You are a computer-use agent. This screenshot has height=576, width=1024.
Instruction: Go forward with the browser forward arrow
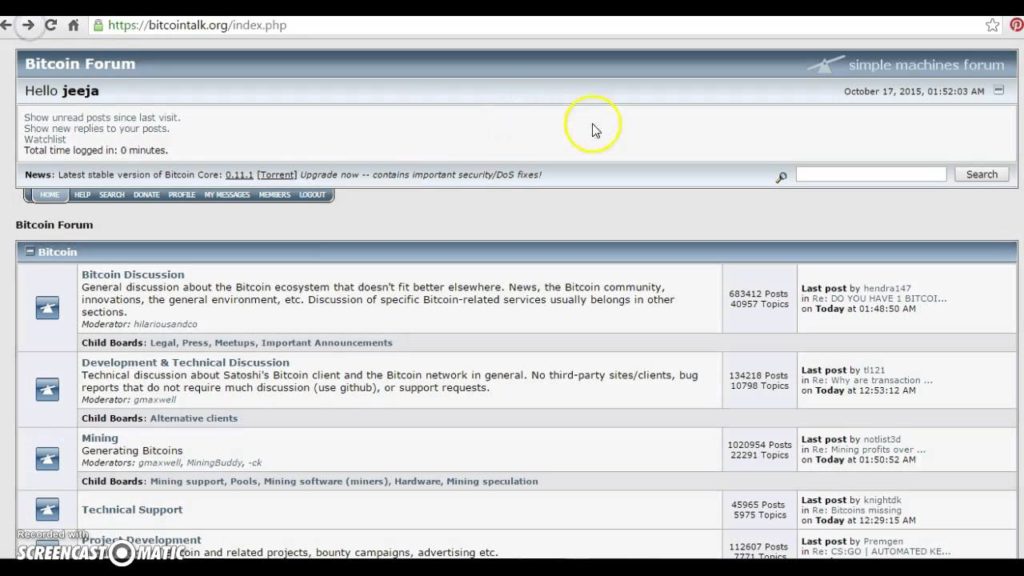[28, 25]
